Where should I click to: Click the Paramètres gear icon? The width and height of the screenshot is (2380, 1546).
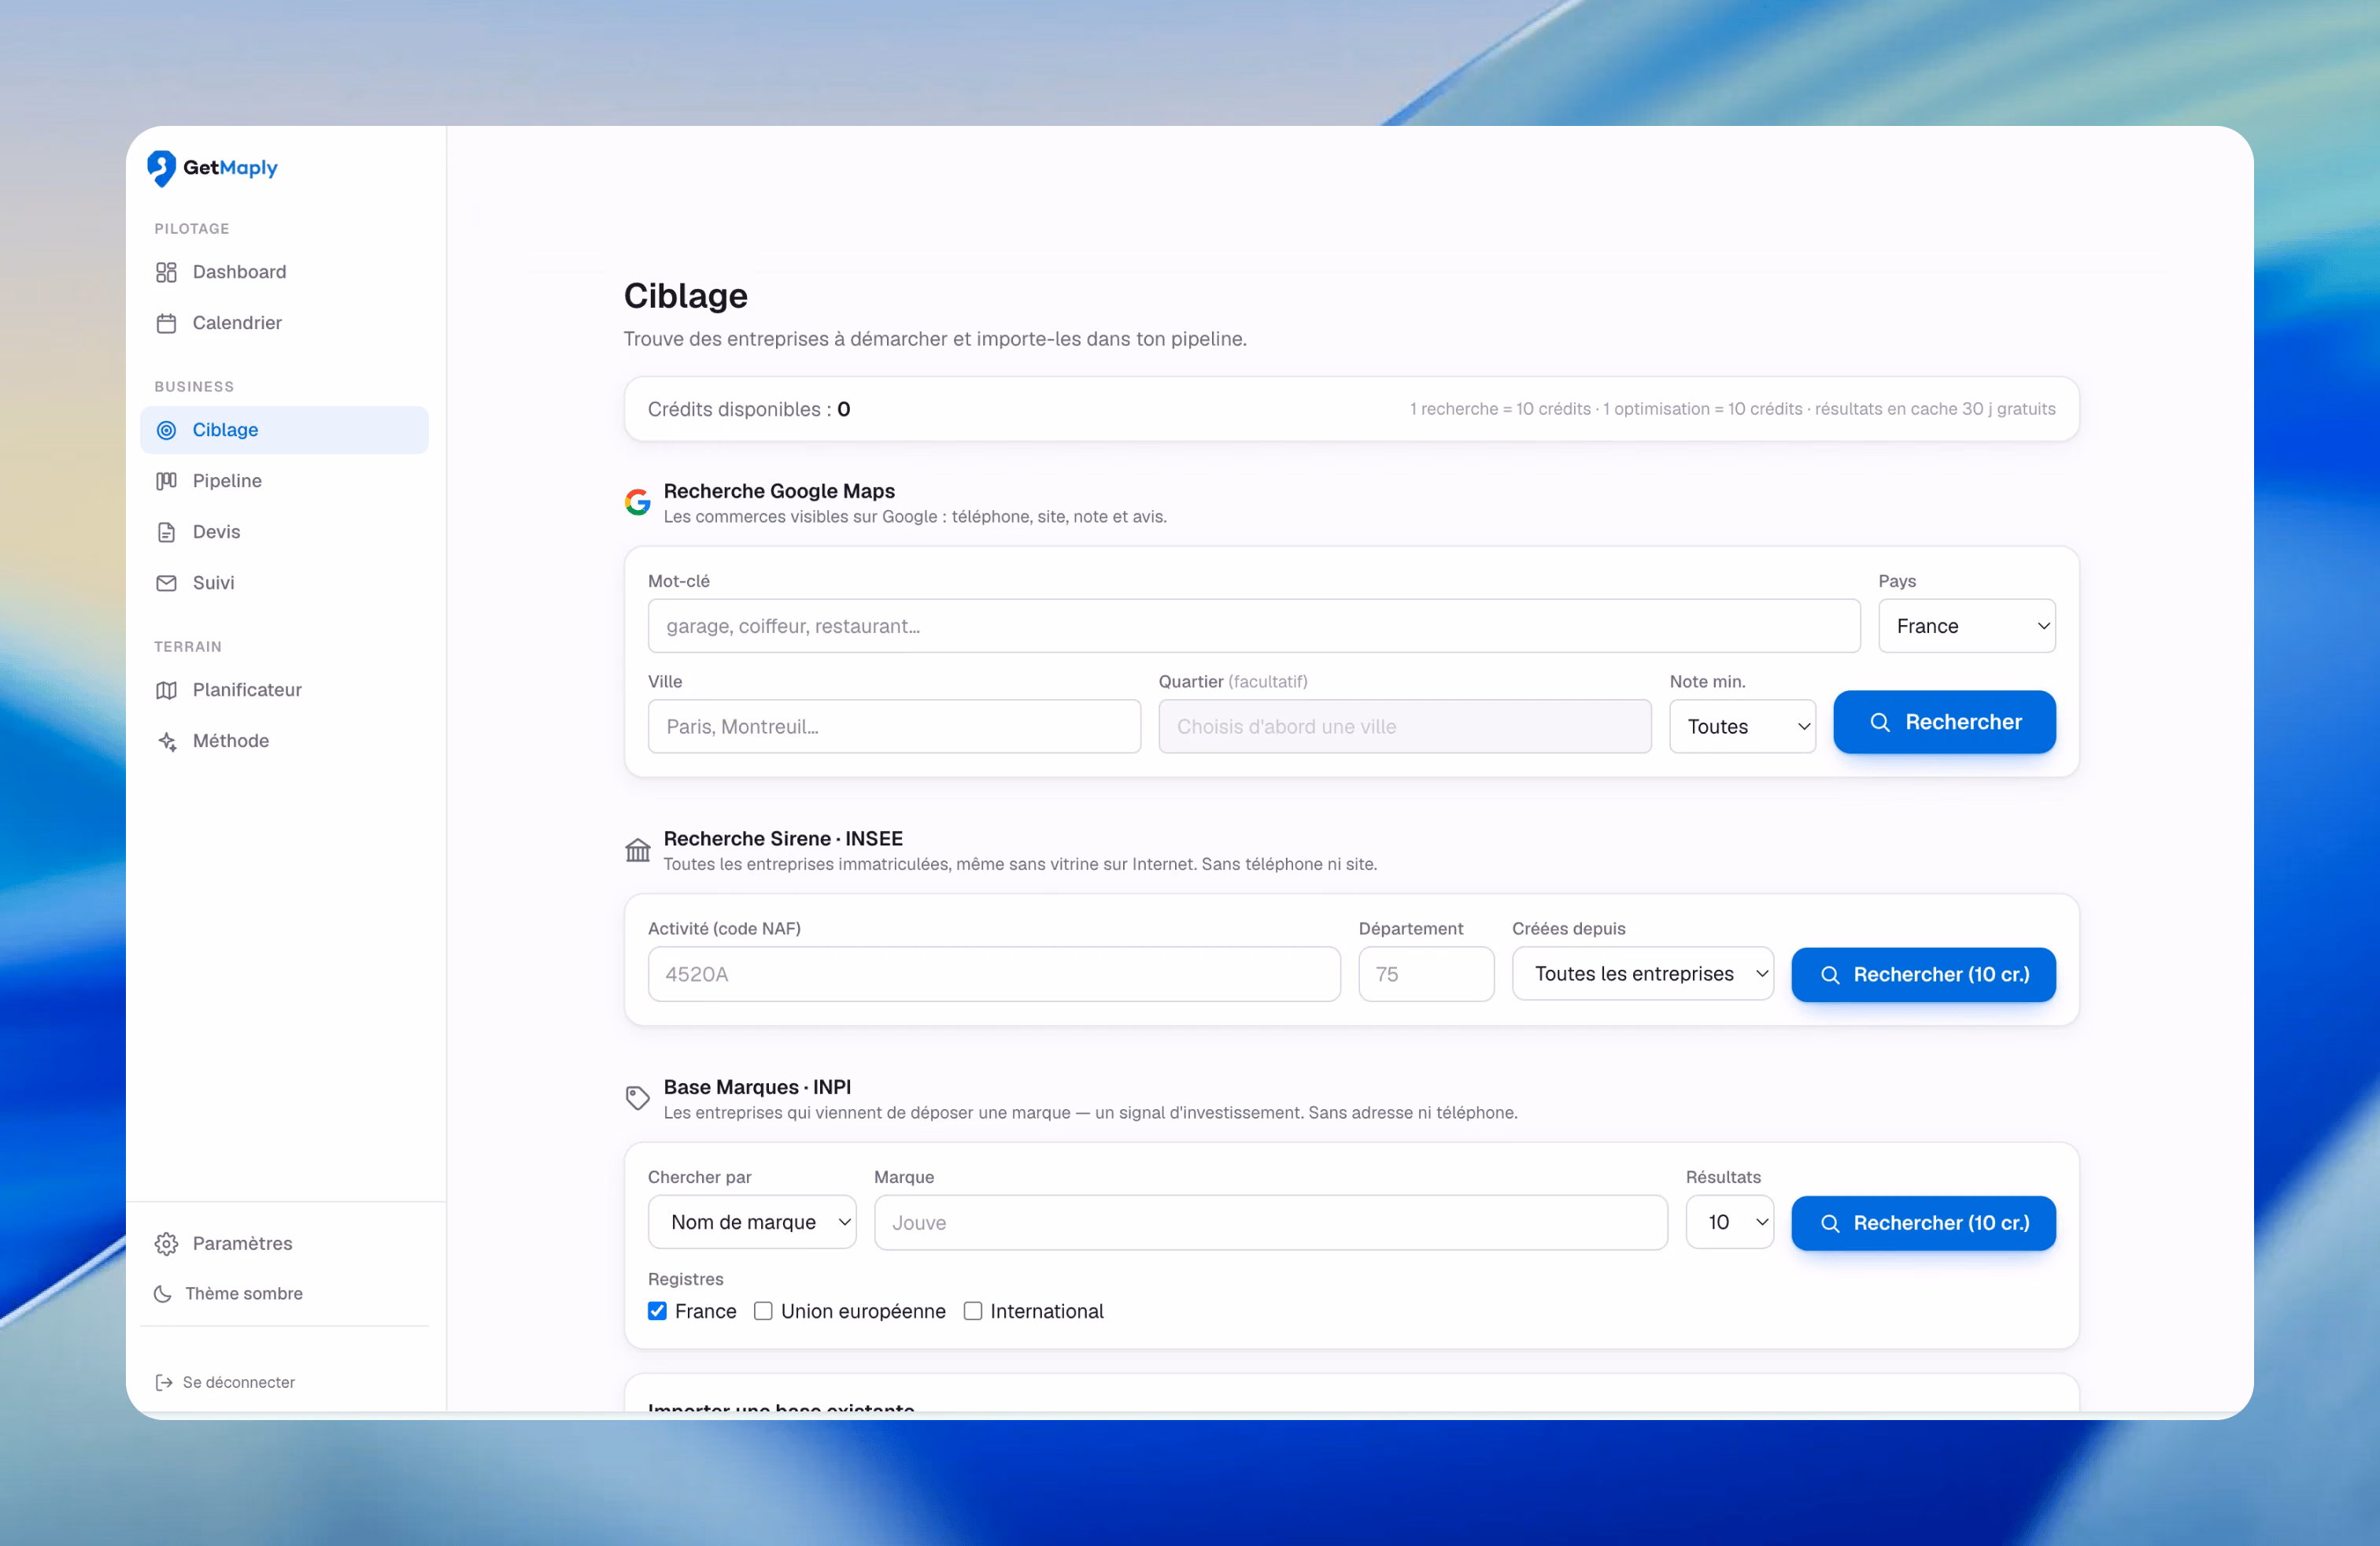(x=166, y=1243)
